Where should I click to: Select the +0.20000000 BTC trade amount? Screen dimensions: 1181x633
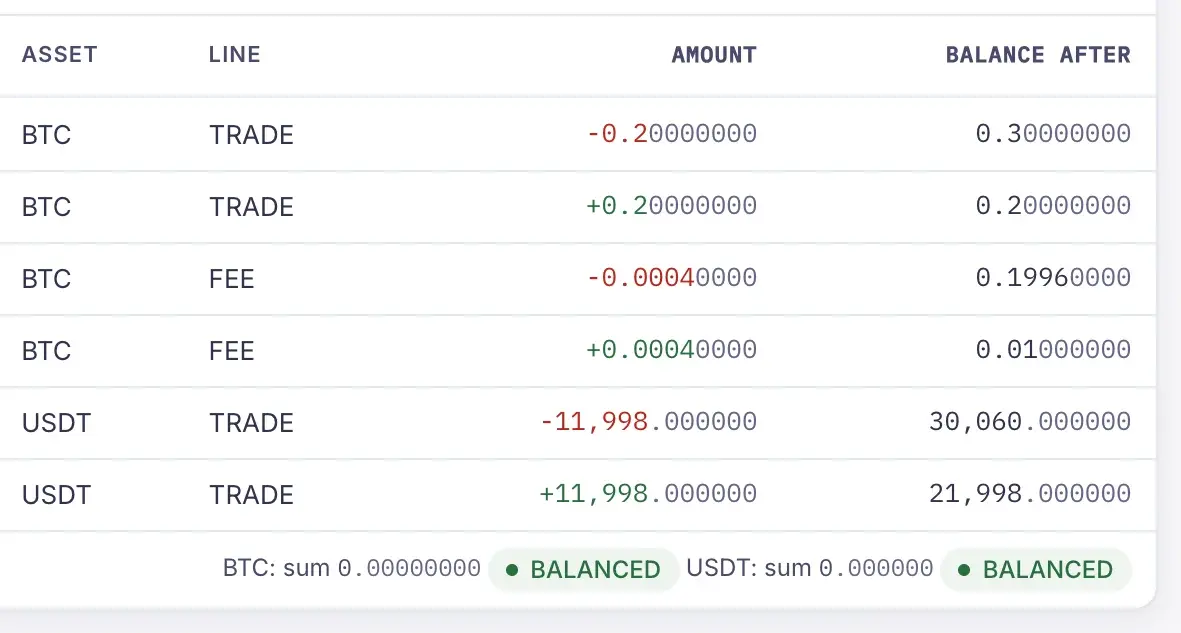671,206
